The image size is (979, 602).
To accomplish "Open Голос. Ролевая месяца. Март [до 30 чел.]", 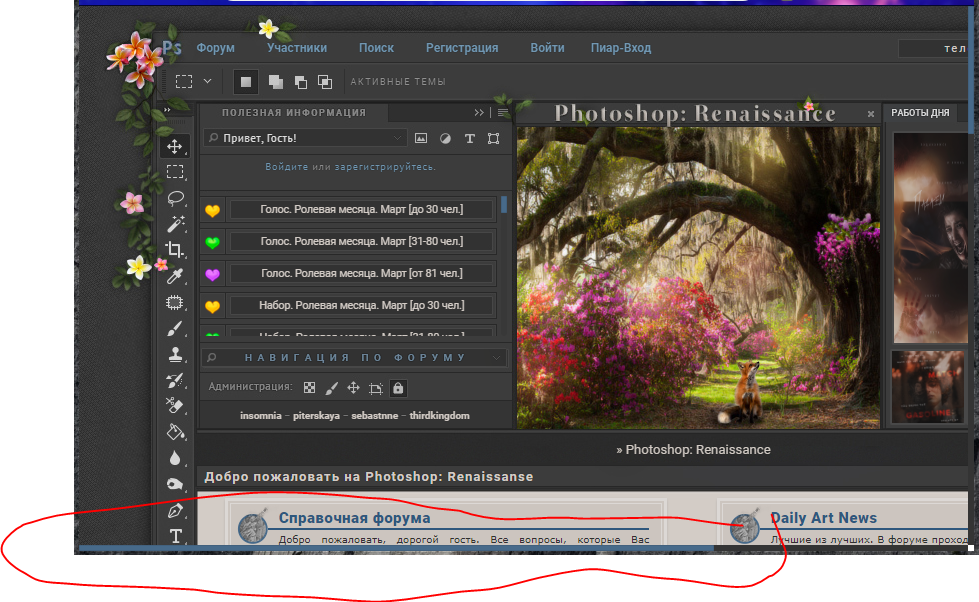I will coord(362,209).
